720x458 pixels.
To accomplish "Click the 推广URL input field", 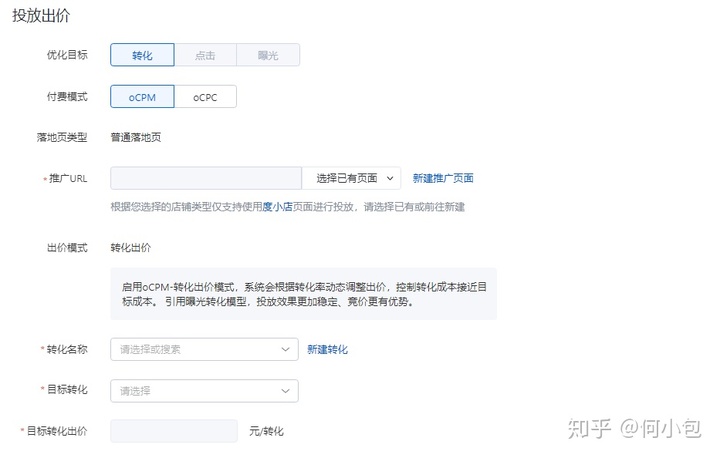I will [x=206, y=178].
